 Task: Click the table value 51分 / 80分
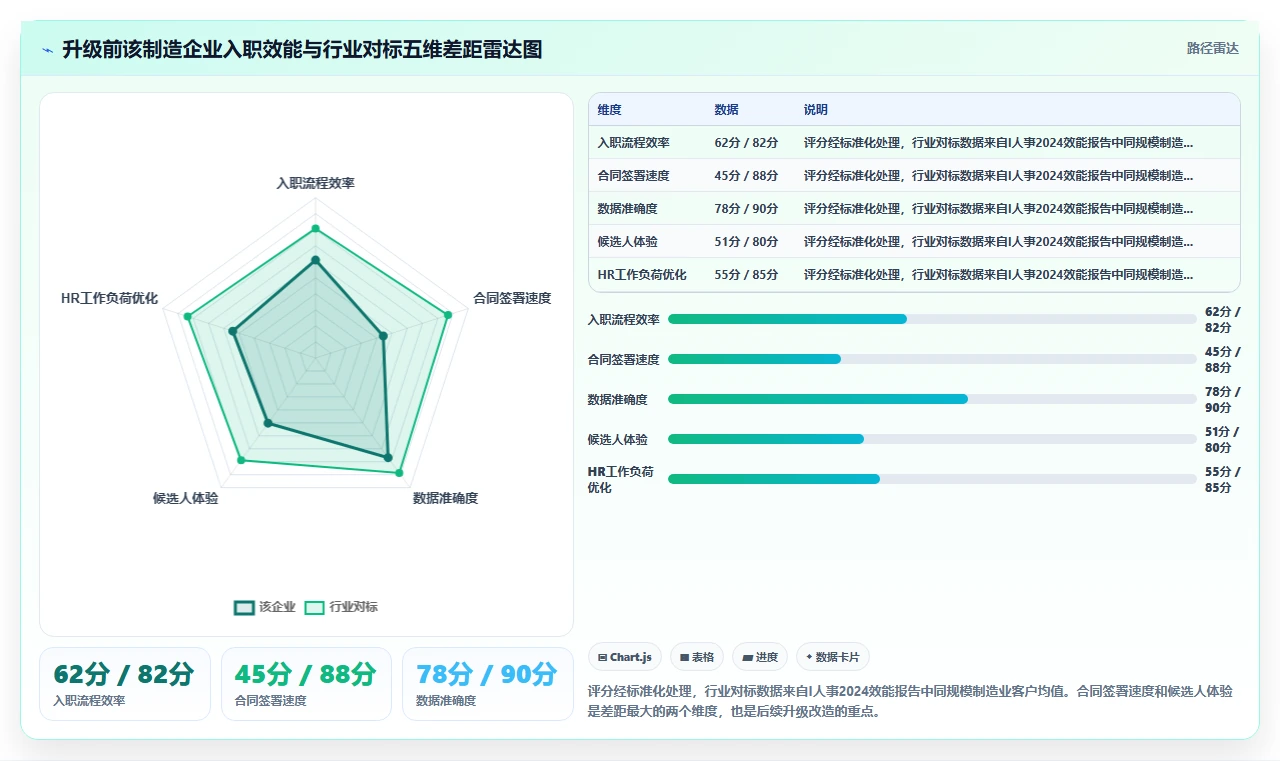(746, 241)
